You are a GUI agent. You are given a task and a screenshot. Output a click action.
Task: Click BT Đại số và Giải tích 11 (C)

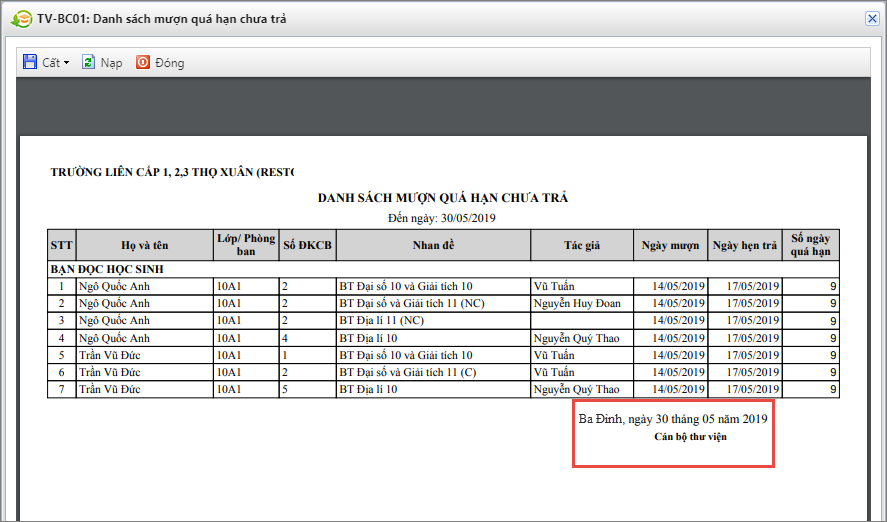[x=408, y=372]
